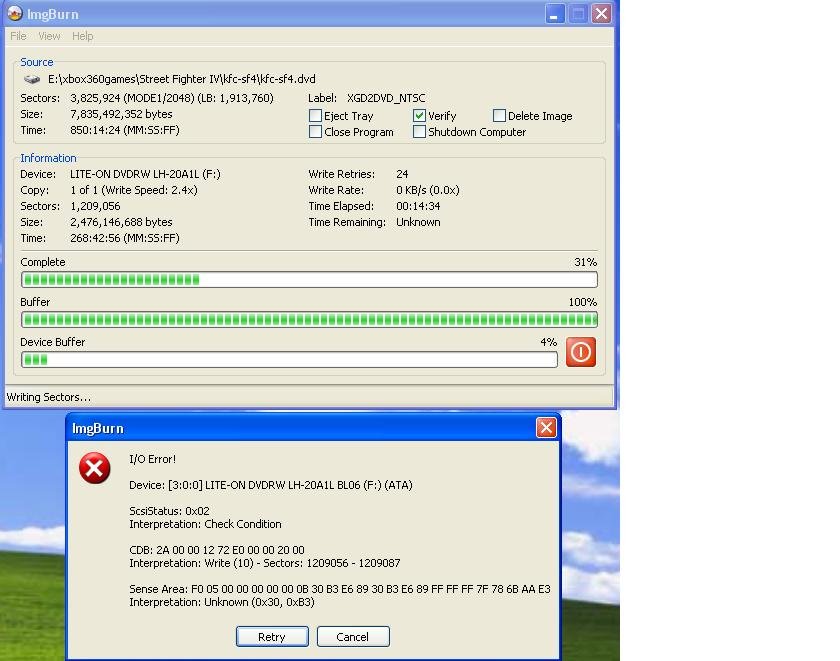840x661 pixels.
Task: Click 'Write (10) - Sectors: 1209056 - 1209087' line
Action: click(265, 563)
